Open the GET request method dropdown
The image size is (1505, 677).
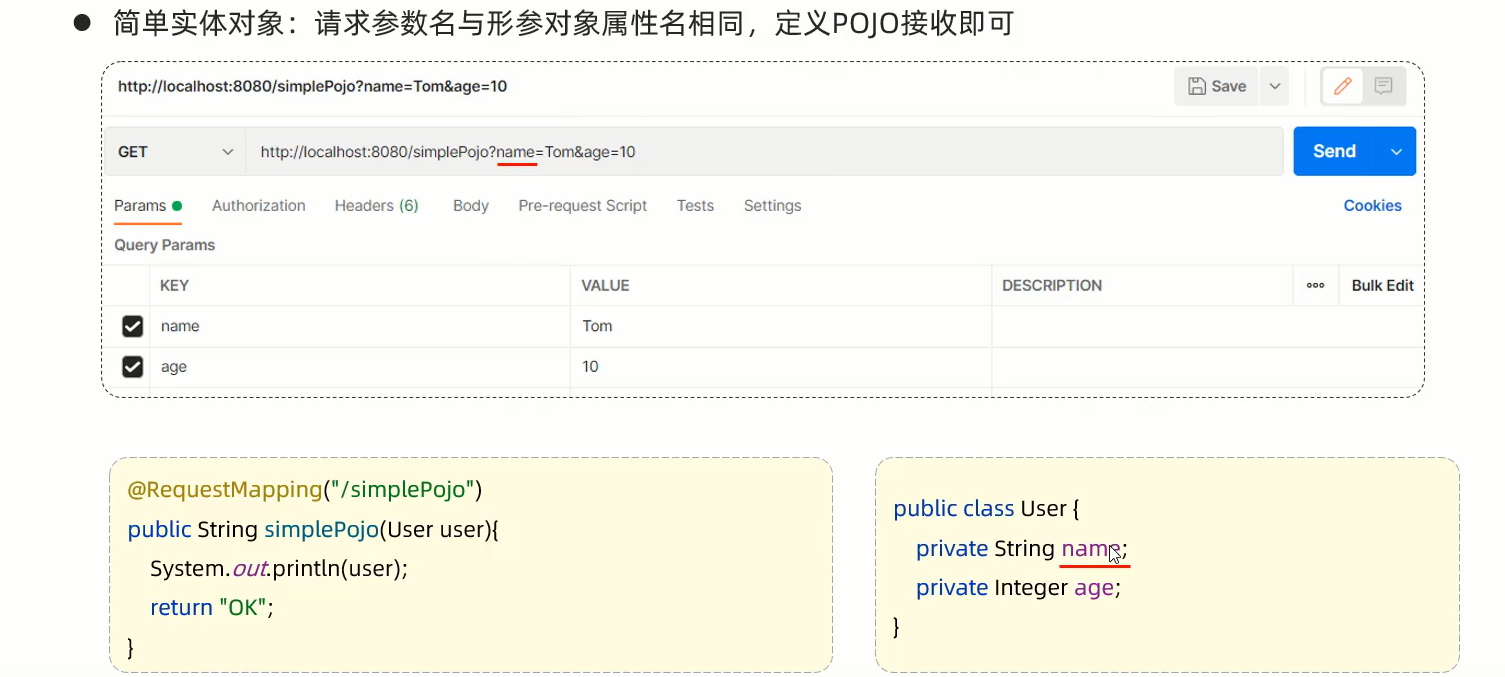pyautogui.click(x=175, y=151)
